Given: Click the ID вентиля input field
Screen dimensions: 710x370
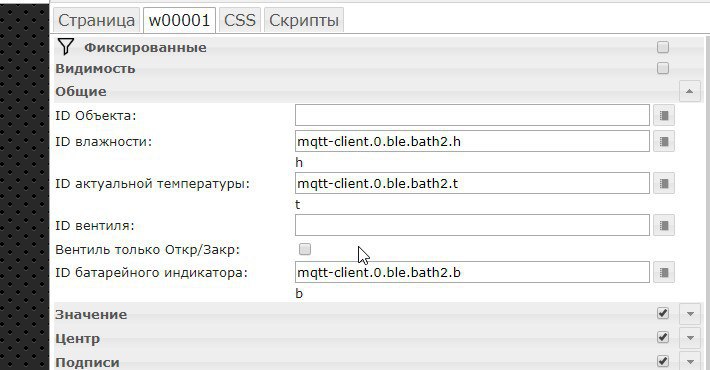Looking at the screenshot, I should tap(472, 225).
